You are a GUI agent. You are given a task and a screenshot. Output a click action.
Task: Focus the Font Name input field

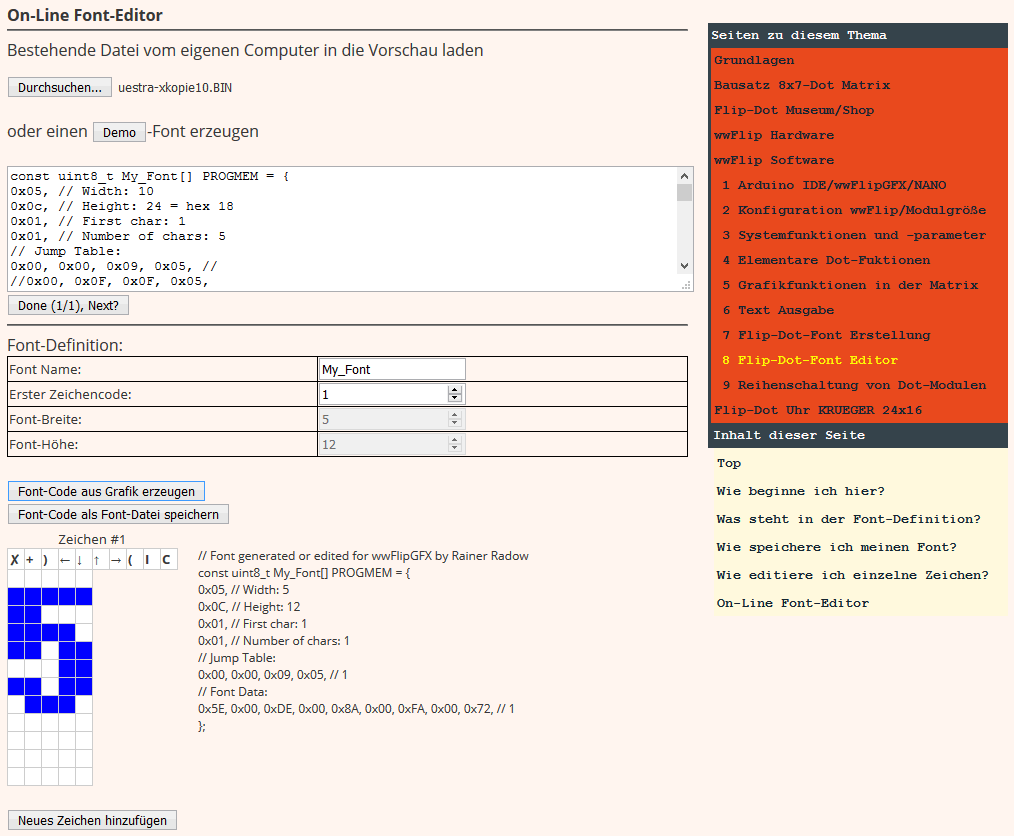pos(392,369)
